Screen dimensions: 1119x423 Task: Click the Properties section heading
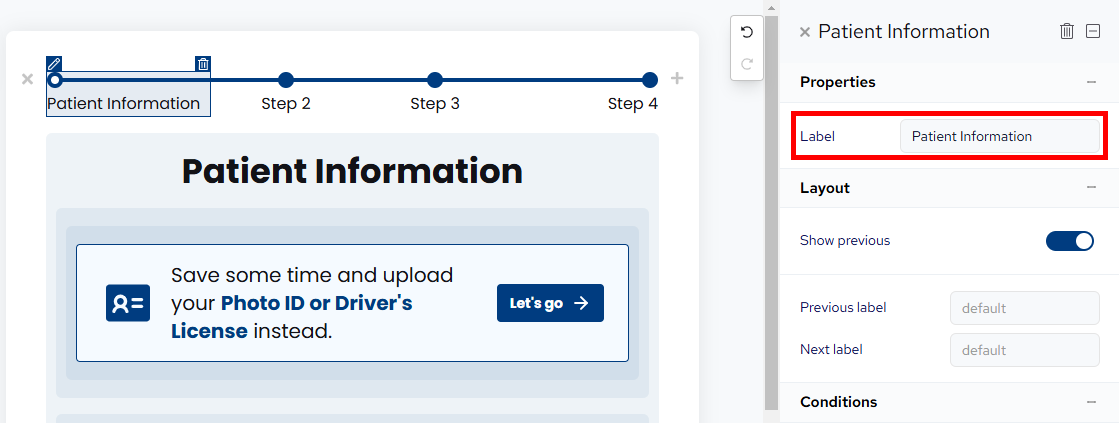[x=838, y=82]
